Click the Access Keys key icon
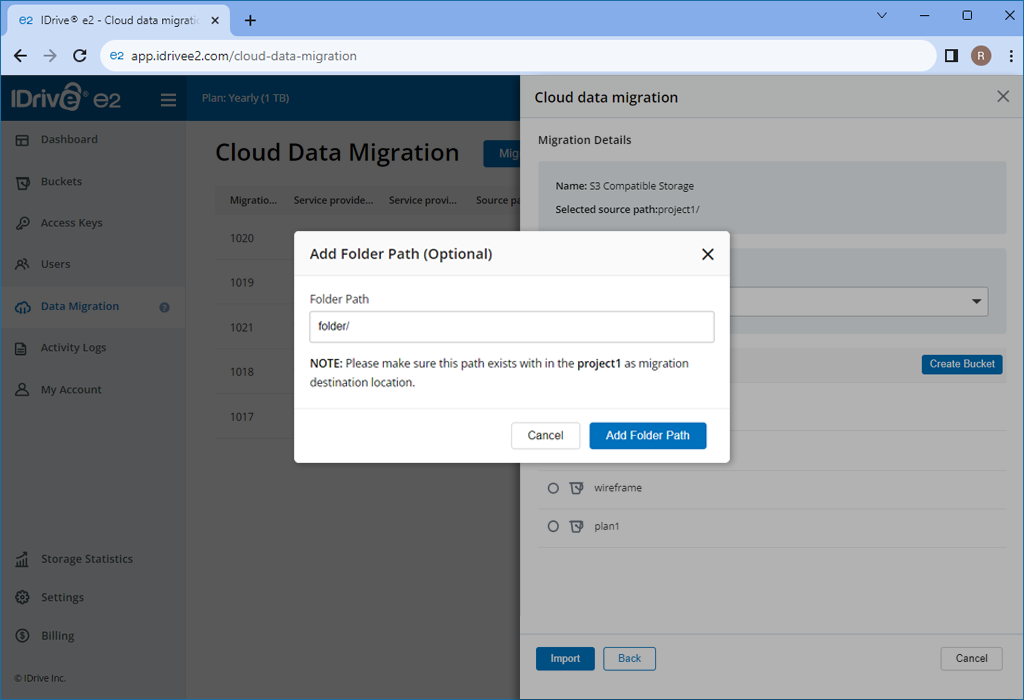 click(22, 223)
